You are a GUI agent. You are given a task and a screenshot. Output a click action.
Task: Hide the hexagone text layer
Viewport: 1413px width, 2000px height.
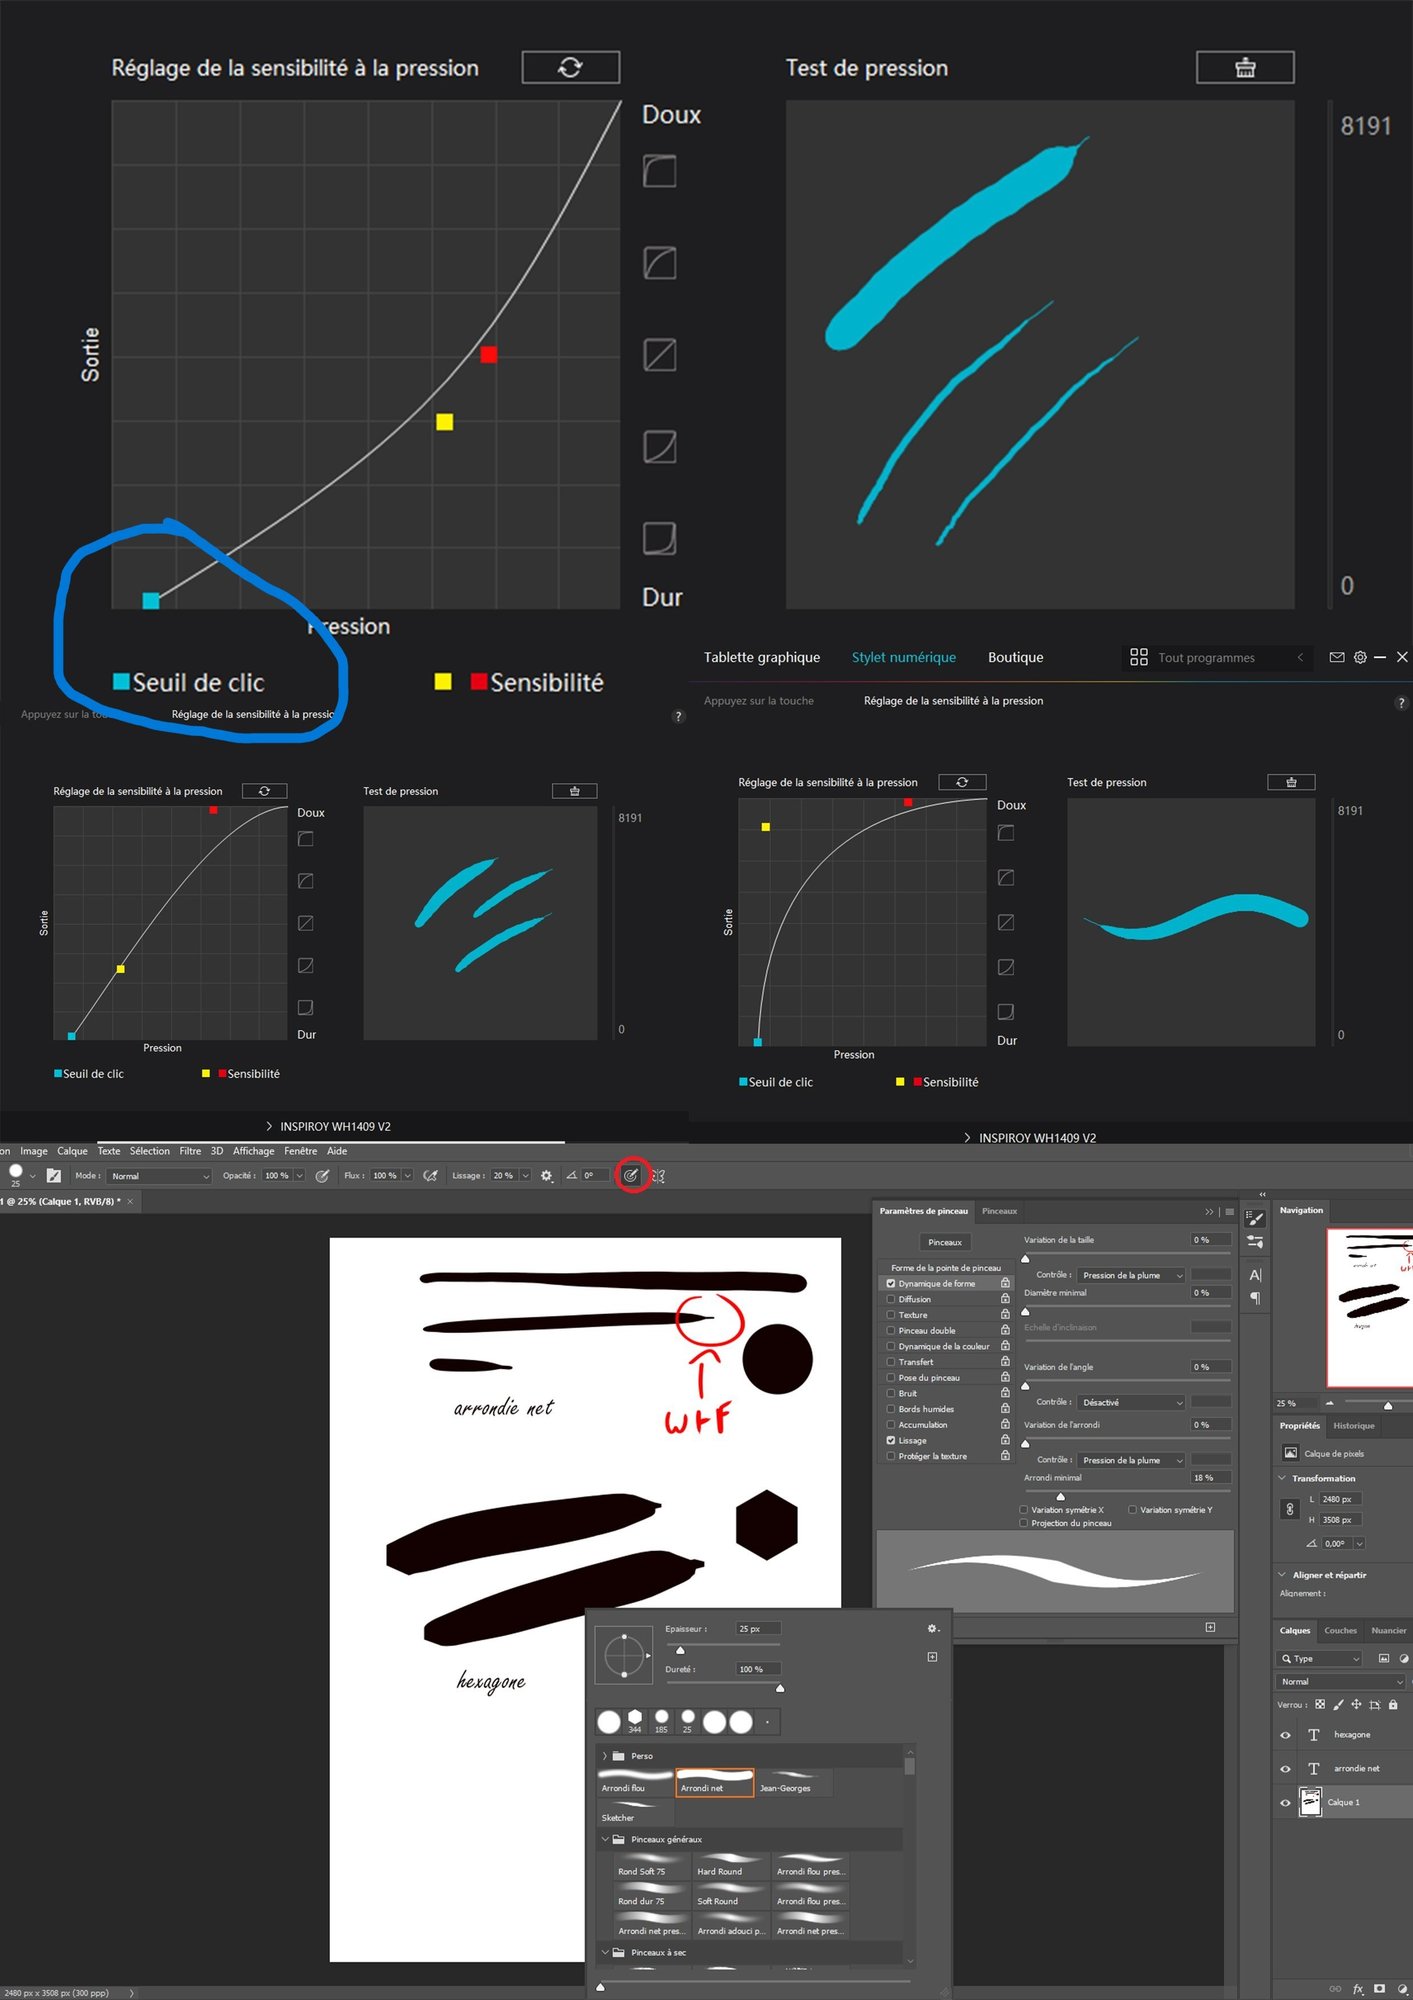tap(1285, 1735)
